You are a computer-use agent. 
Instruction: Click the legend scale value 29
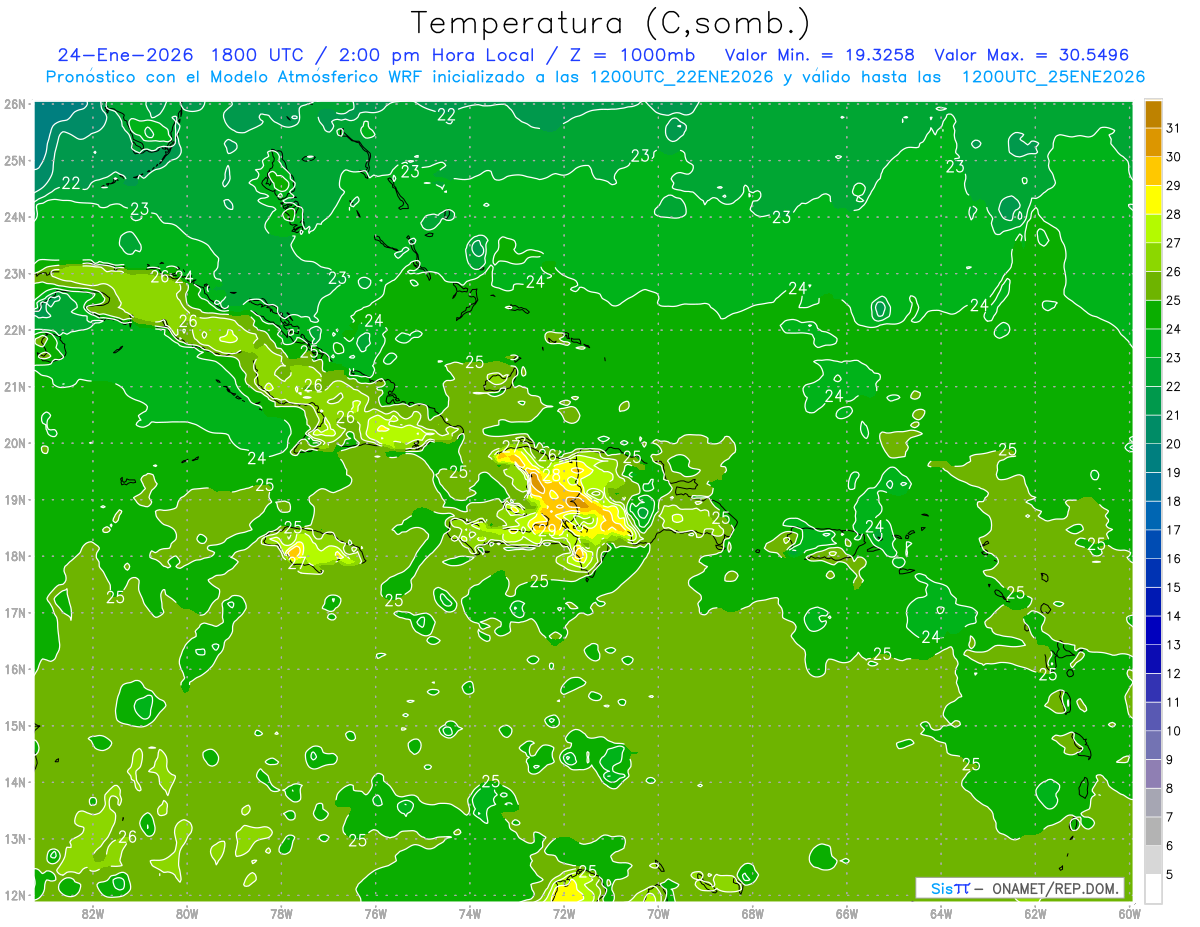point(1173,185)
